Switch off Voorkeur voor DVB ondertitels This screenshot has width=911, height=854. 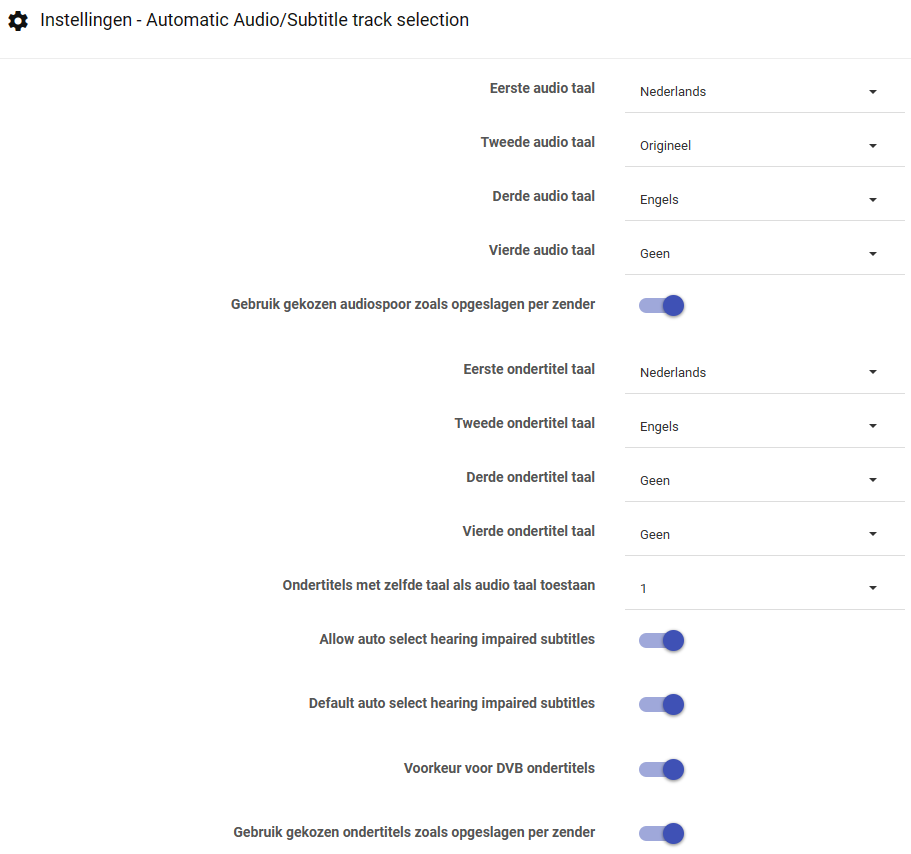pos(662,770)
